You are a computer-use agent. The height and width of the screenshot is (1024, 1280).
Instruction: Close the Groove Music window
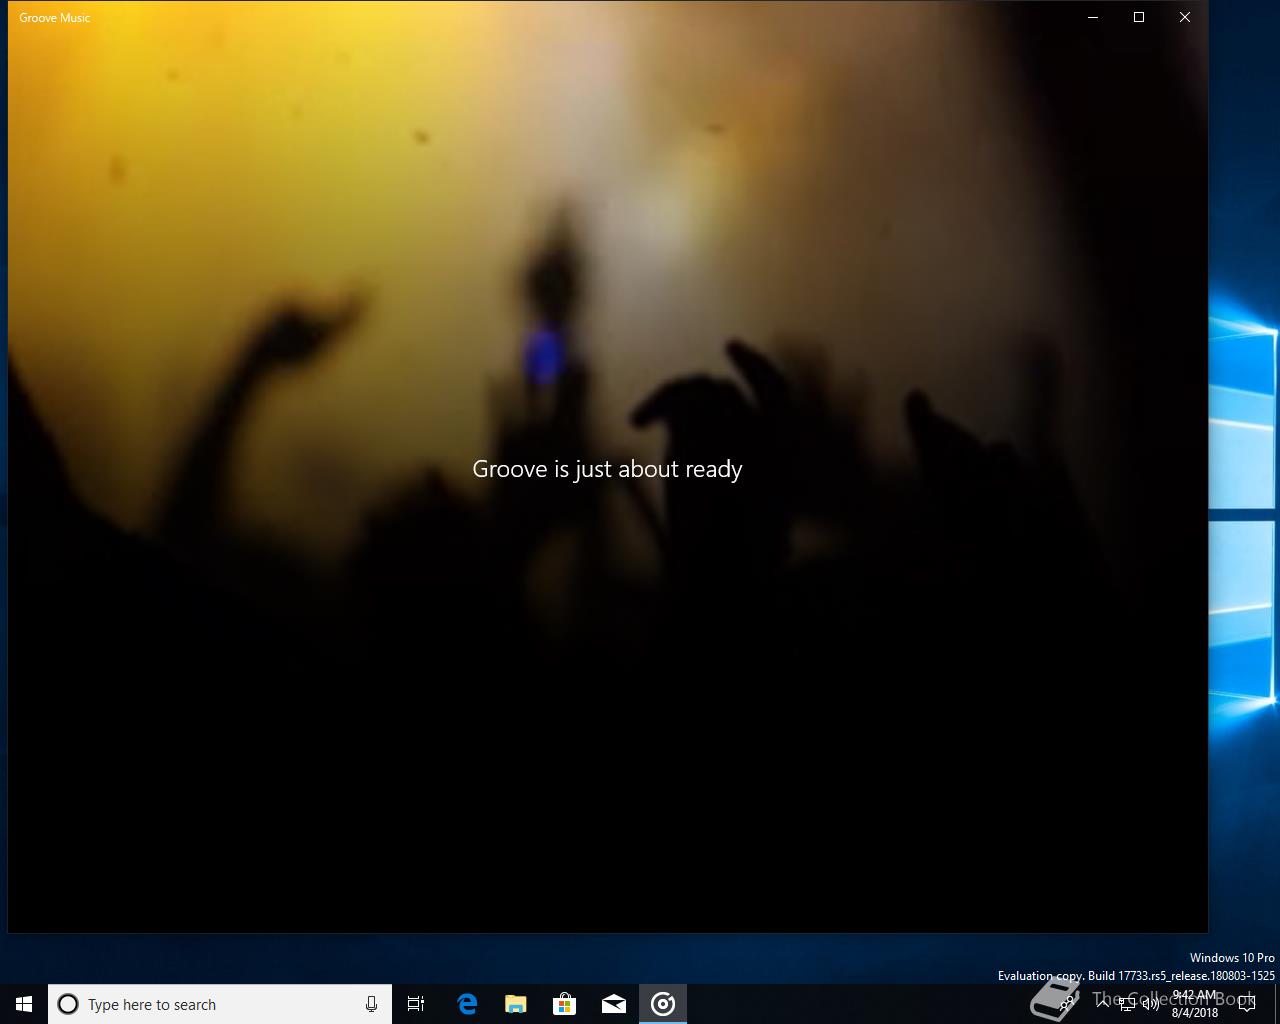(1185, 17)
